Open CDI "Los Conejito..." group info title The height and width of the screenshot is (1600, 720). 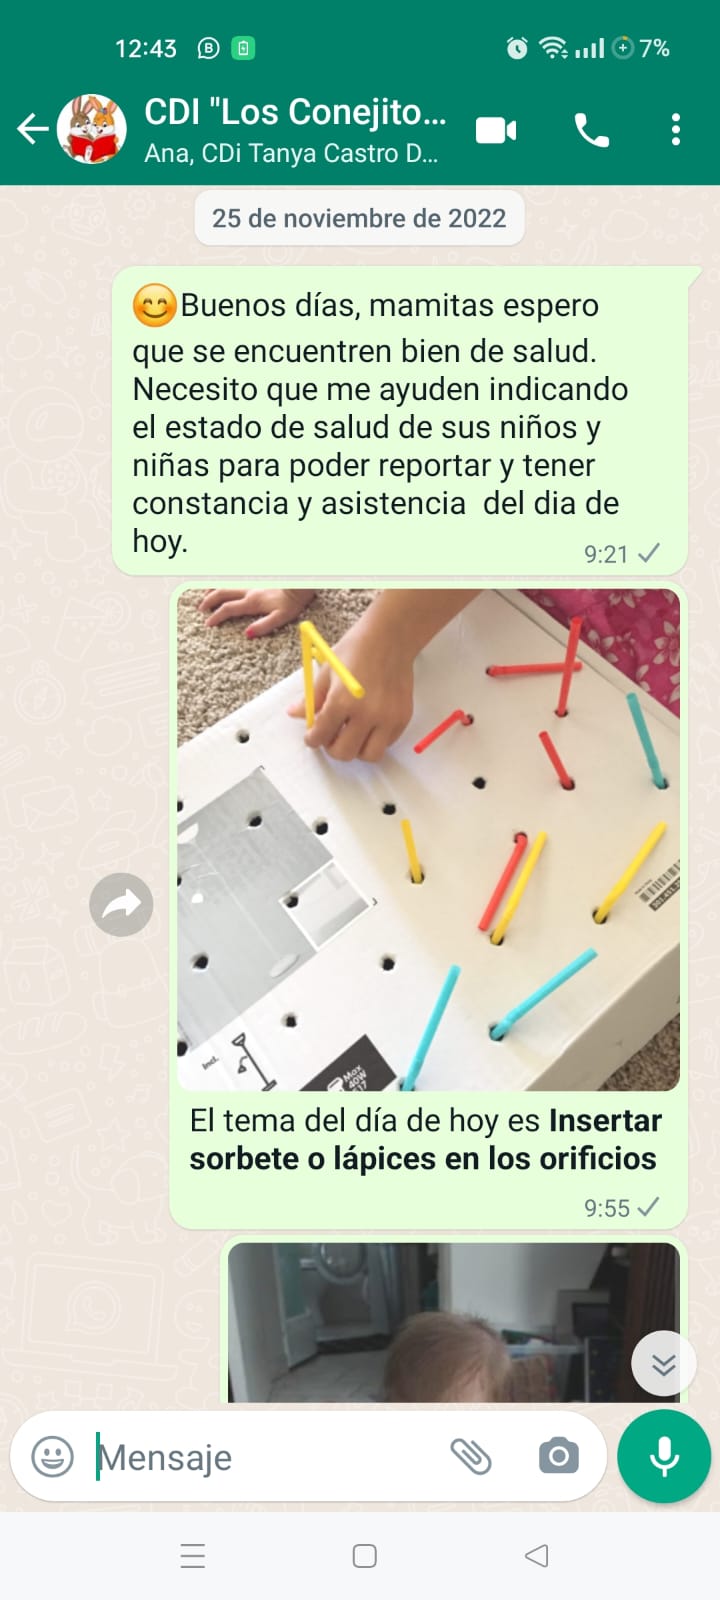click(295, 112)
